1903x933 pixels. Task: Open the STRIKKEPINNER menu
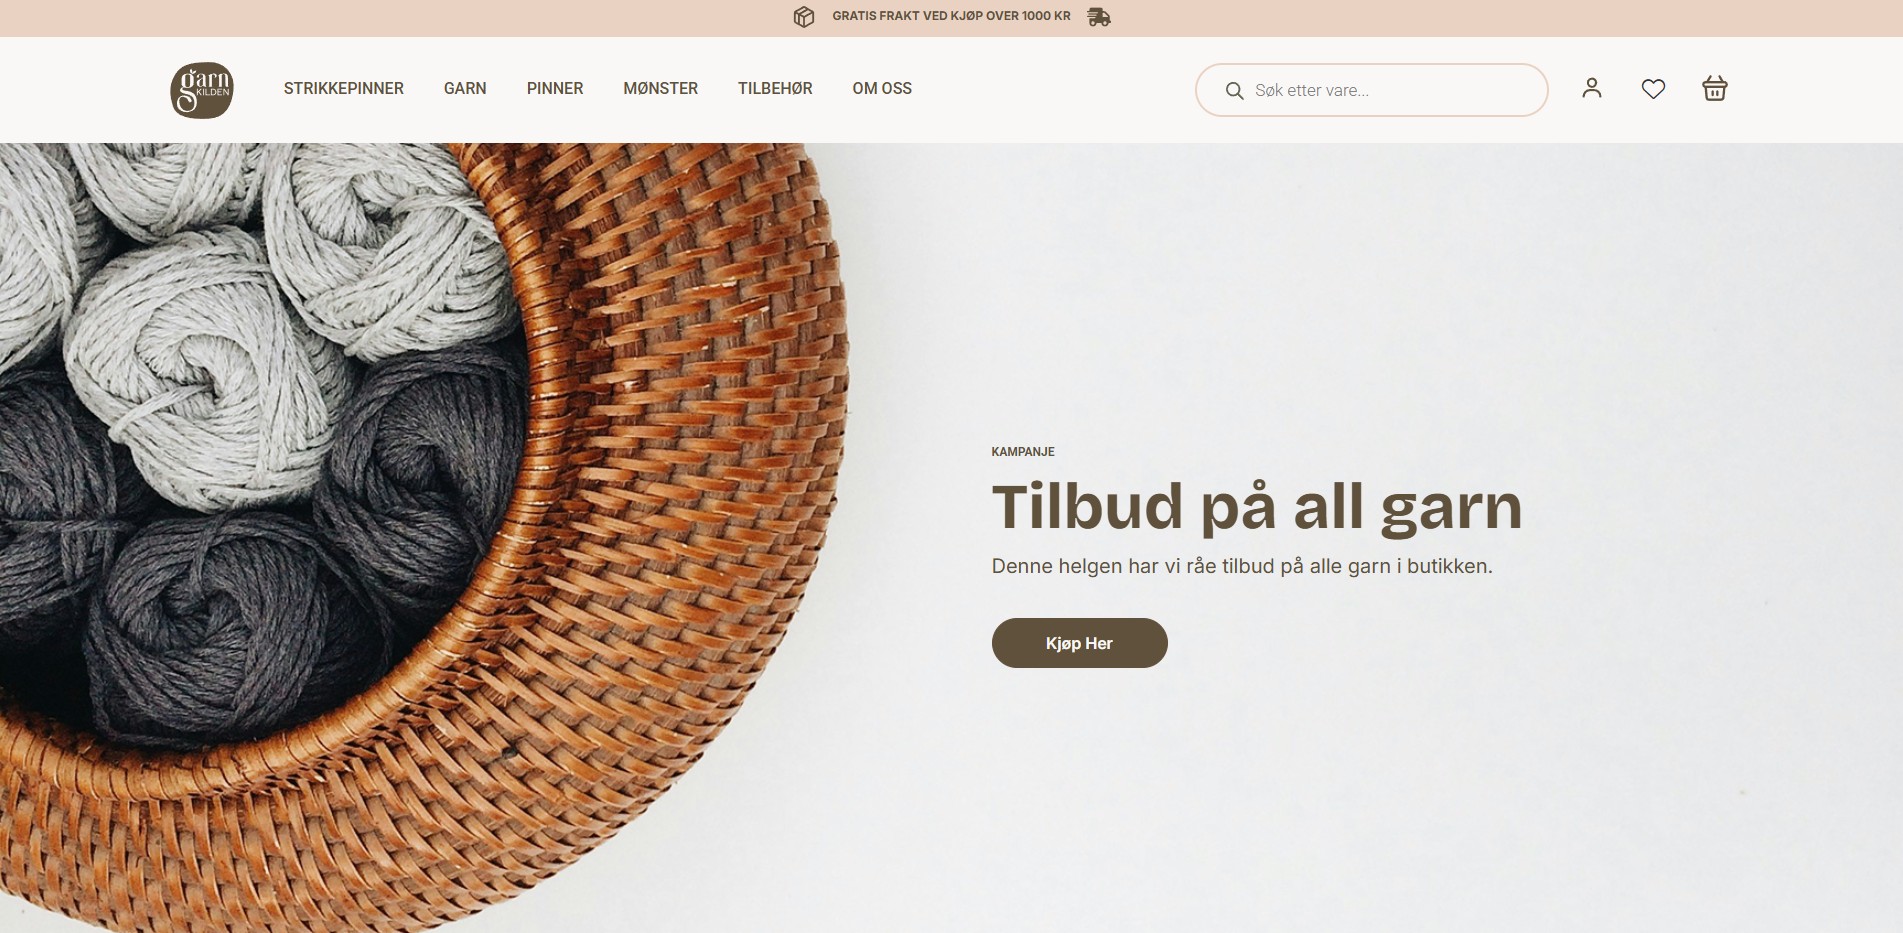344,88
